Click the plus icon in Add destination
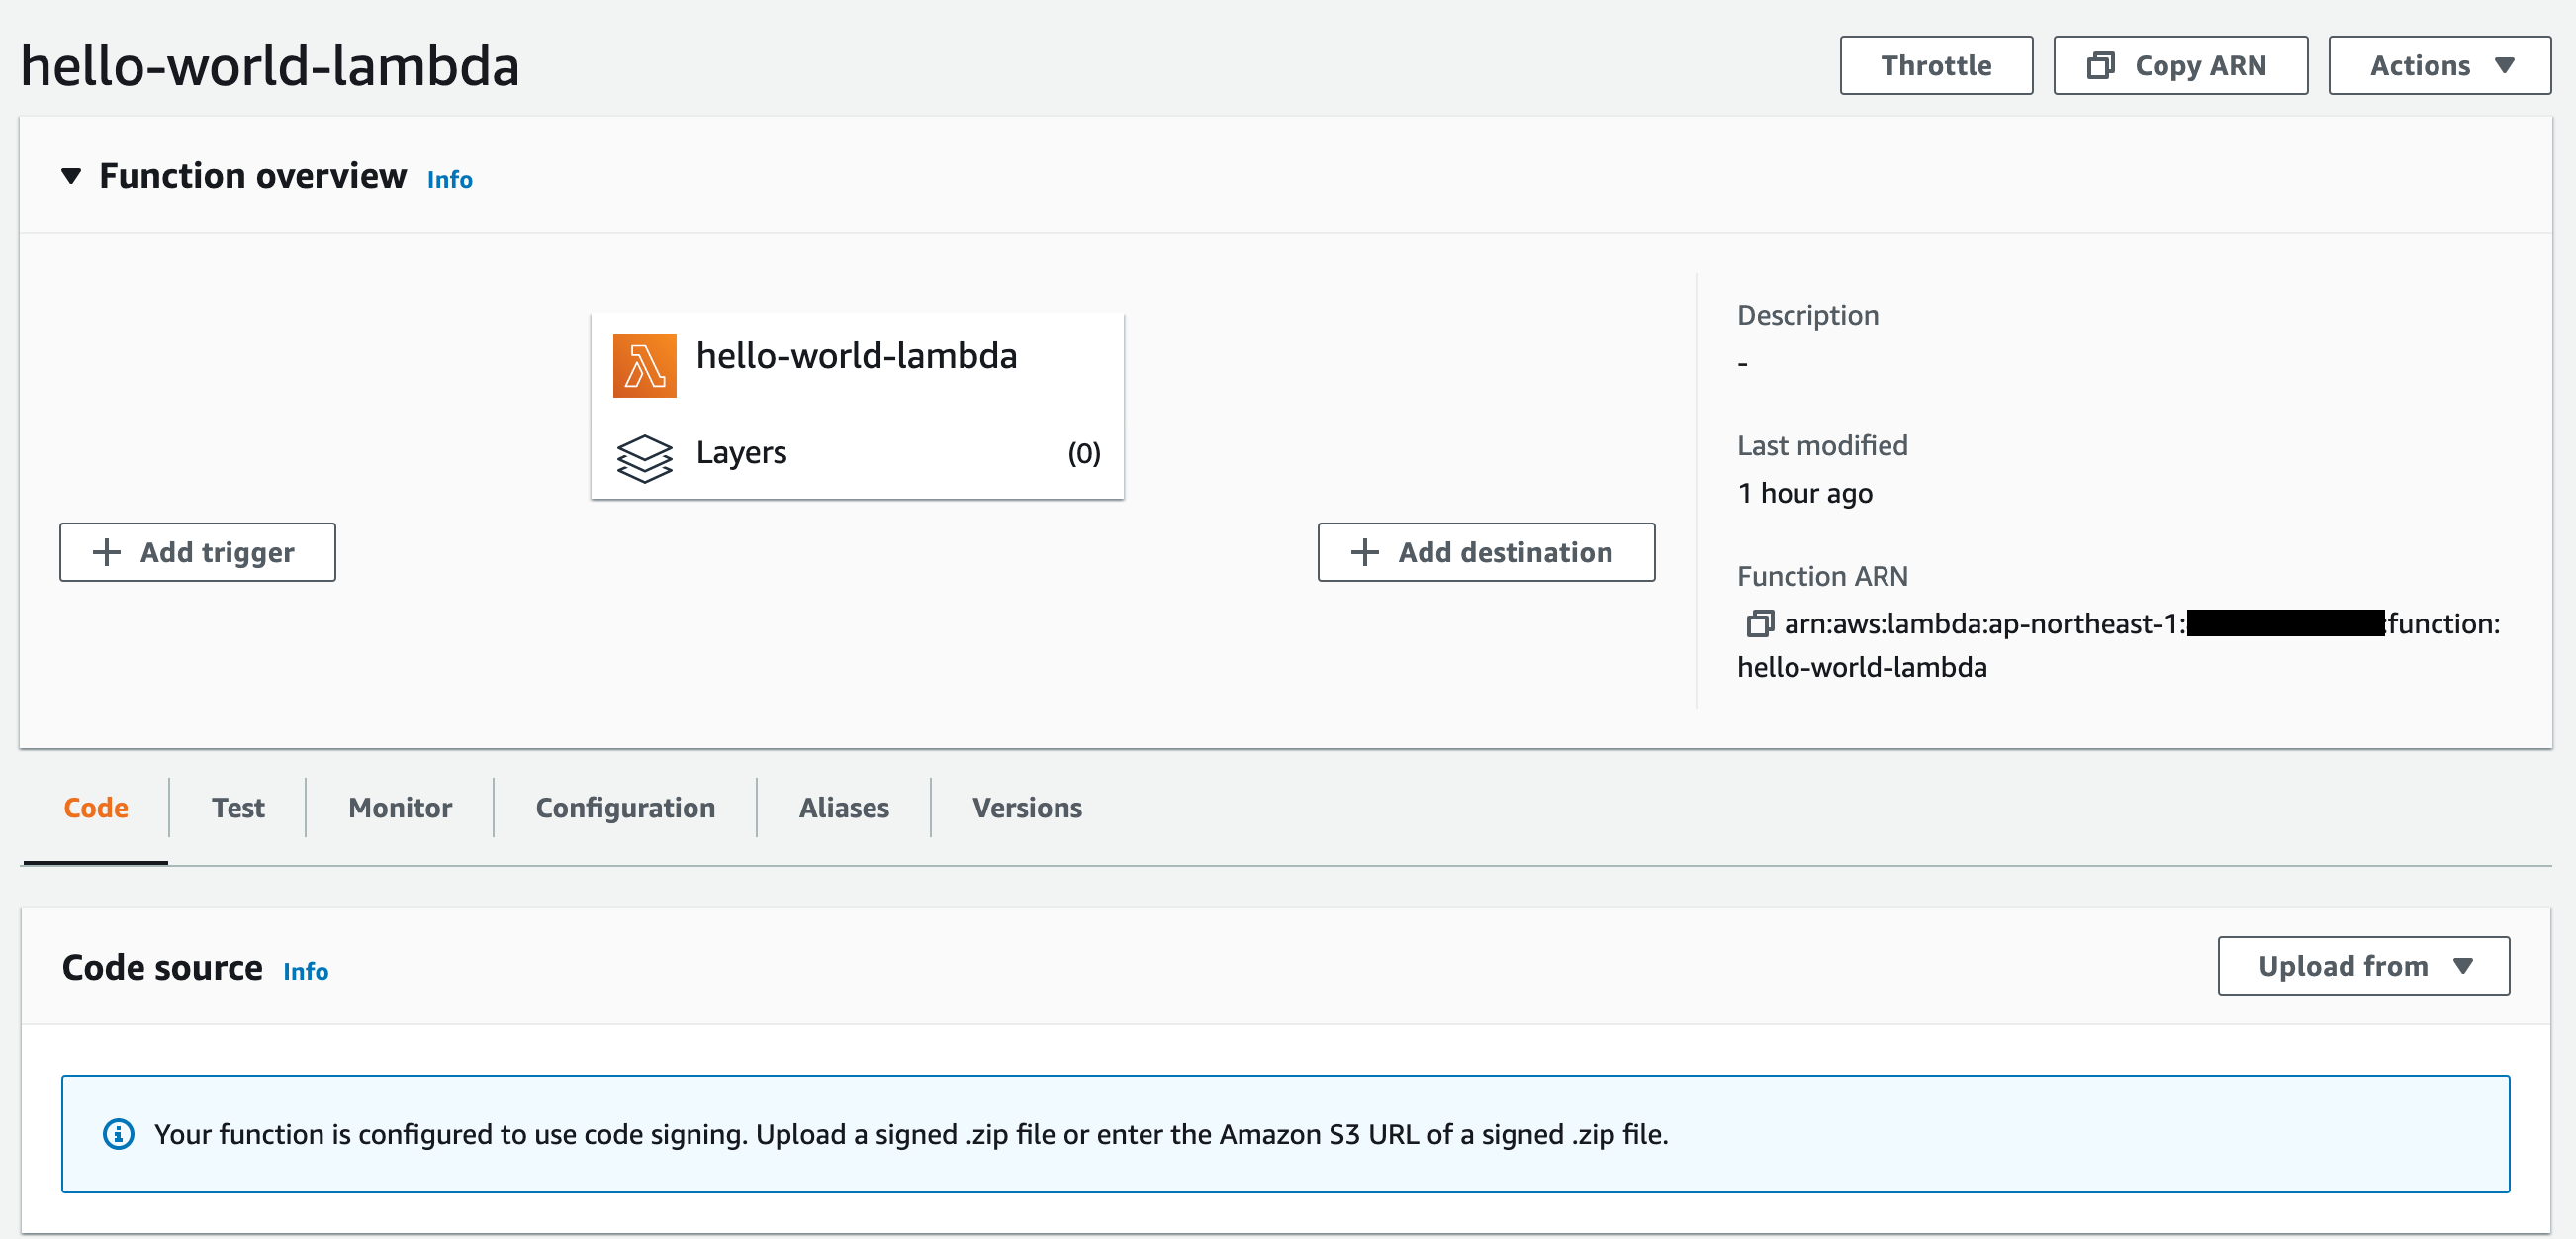 [x=1364, y=552]
